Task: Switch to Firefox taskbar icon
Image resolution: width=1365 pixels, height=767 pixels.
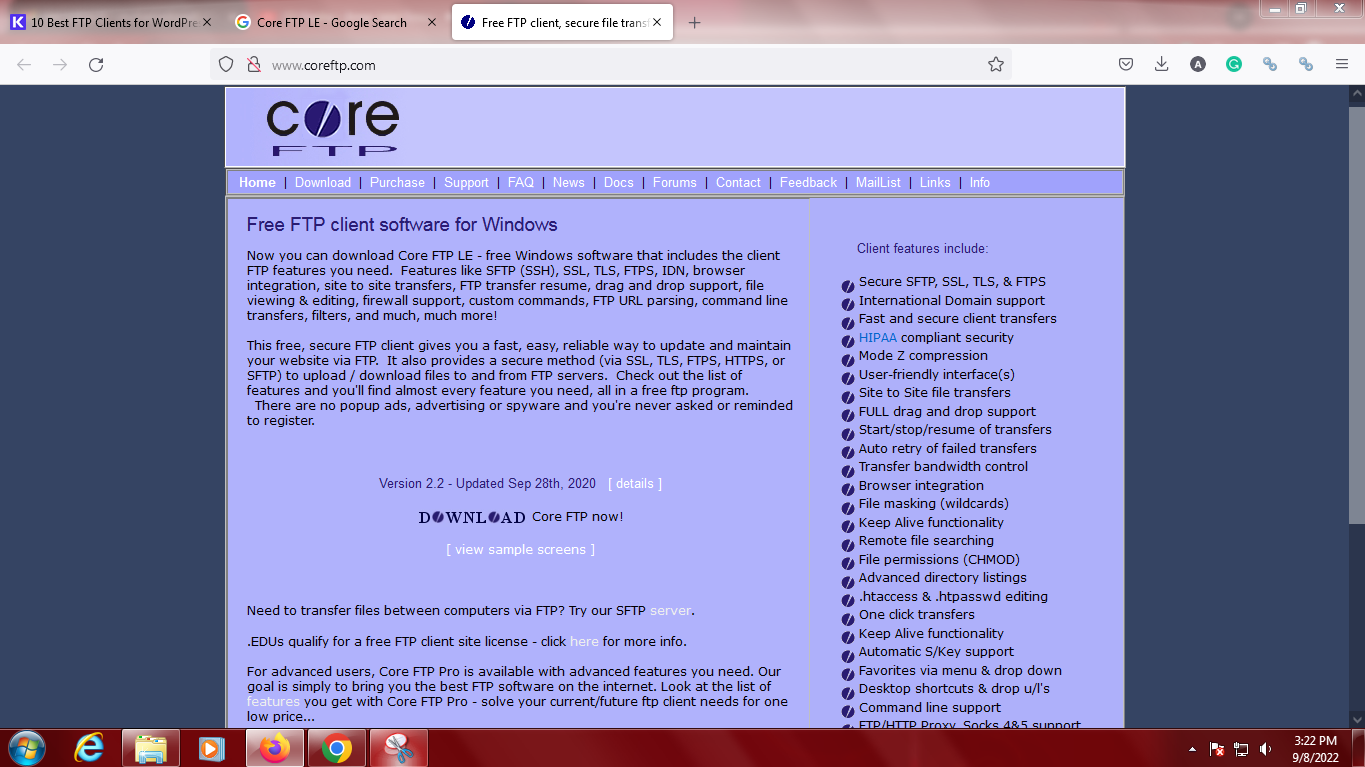Action: point(274,748)
